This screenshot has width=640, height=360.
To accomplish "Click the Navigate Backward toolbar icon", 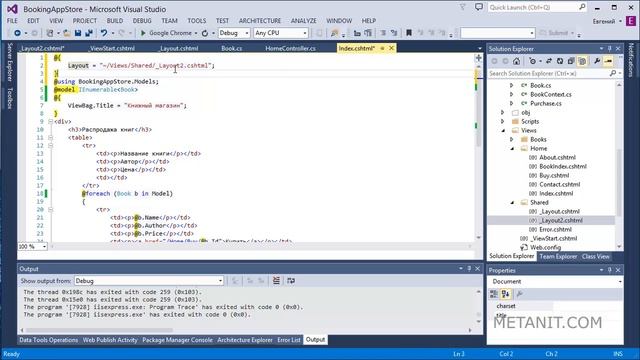I will coord(18,33).
